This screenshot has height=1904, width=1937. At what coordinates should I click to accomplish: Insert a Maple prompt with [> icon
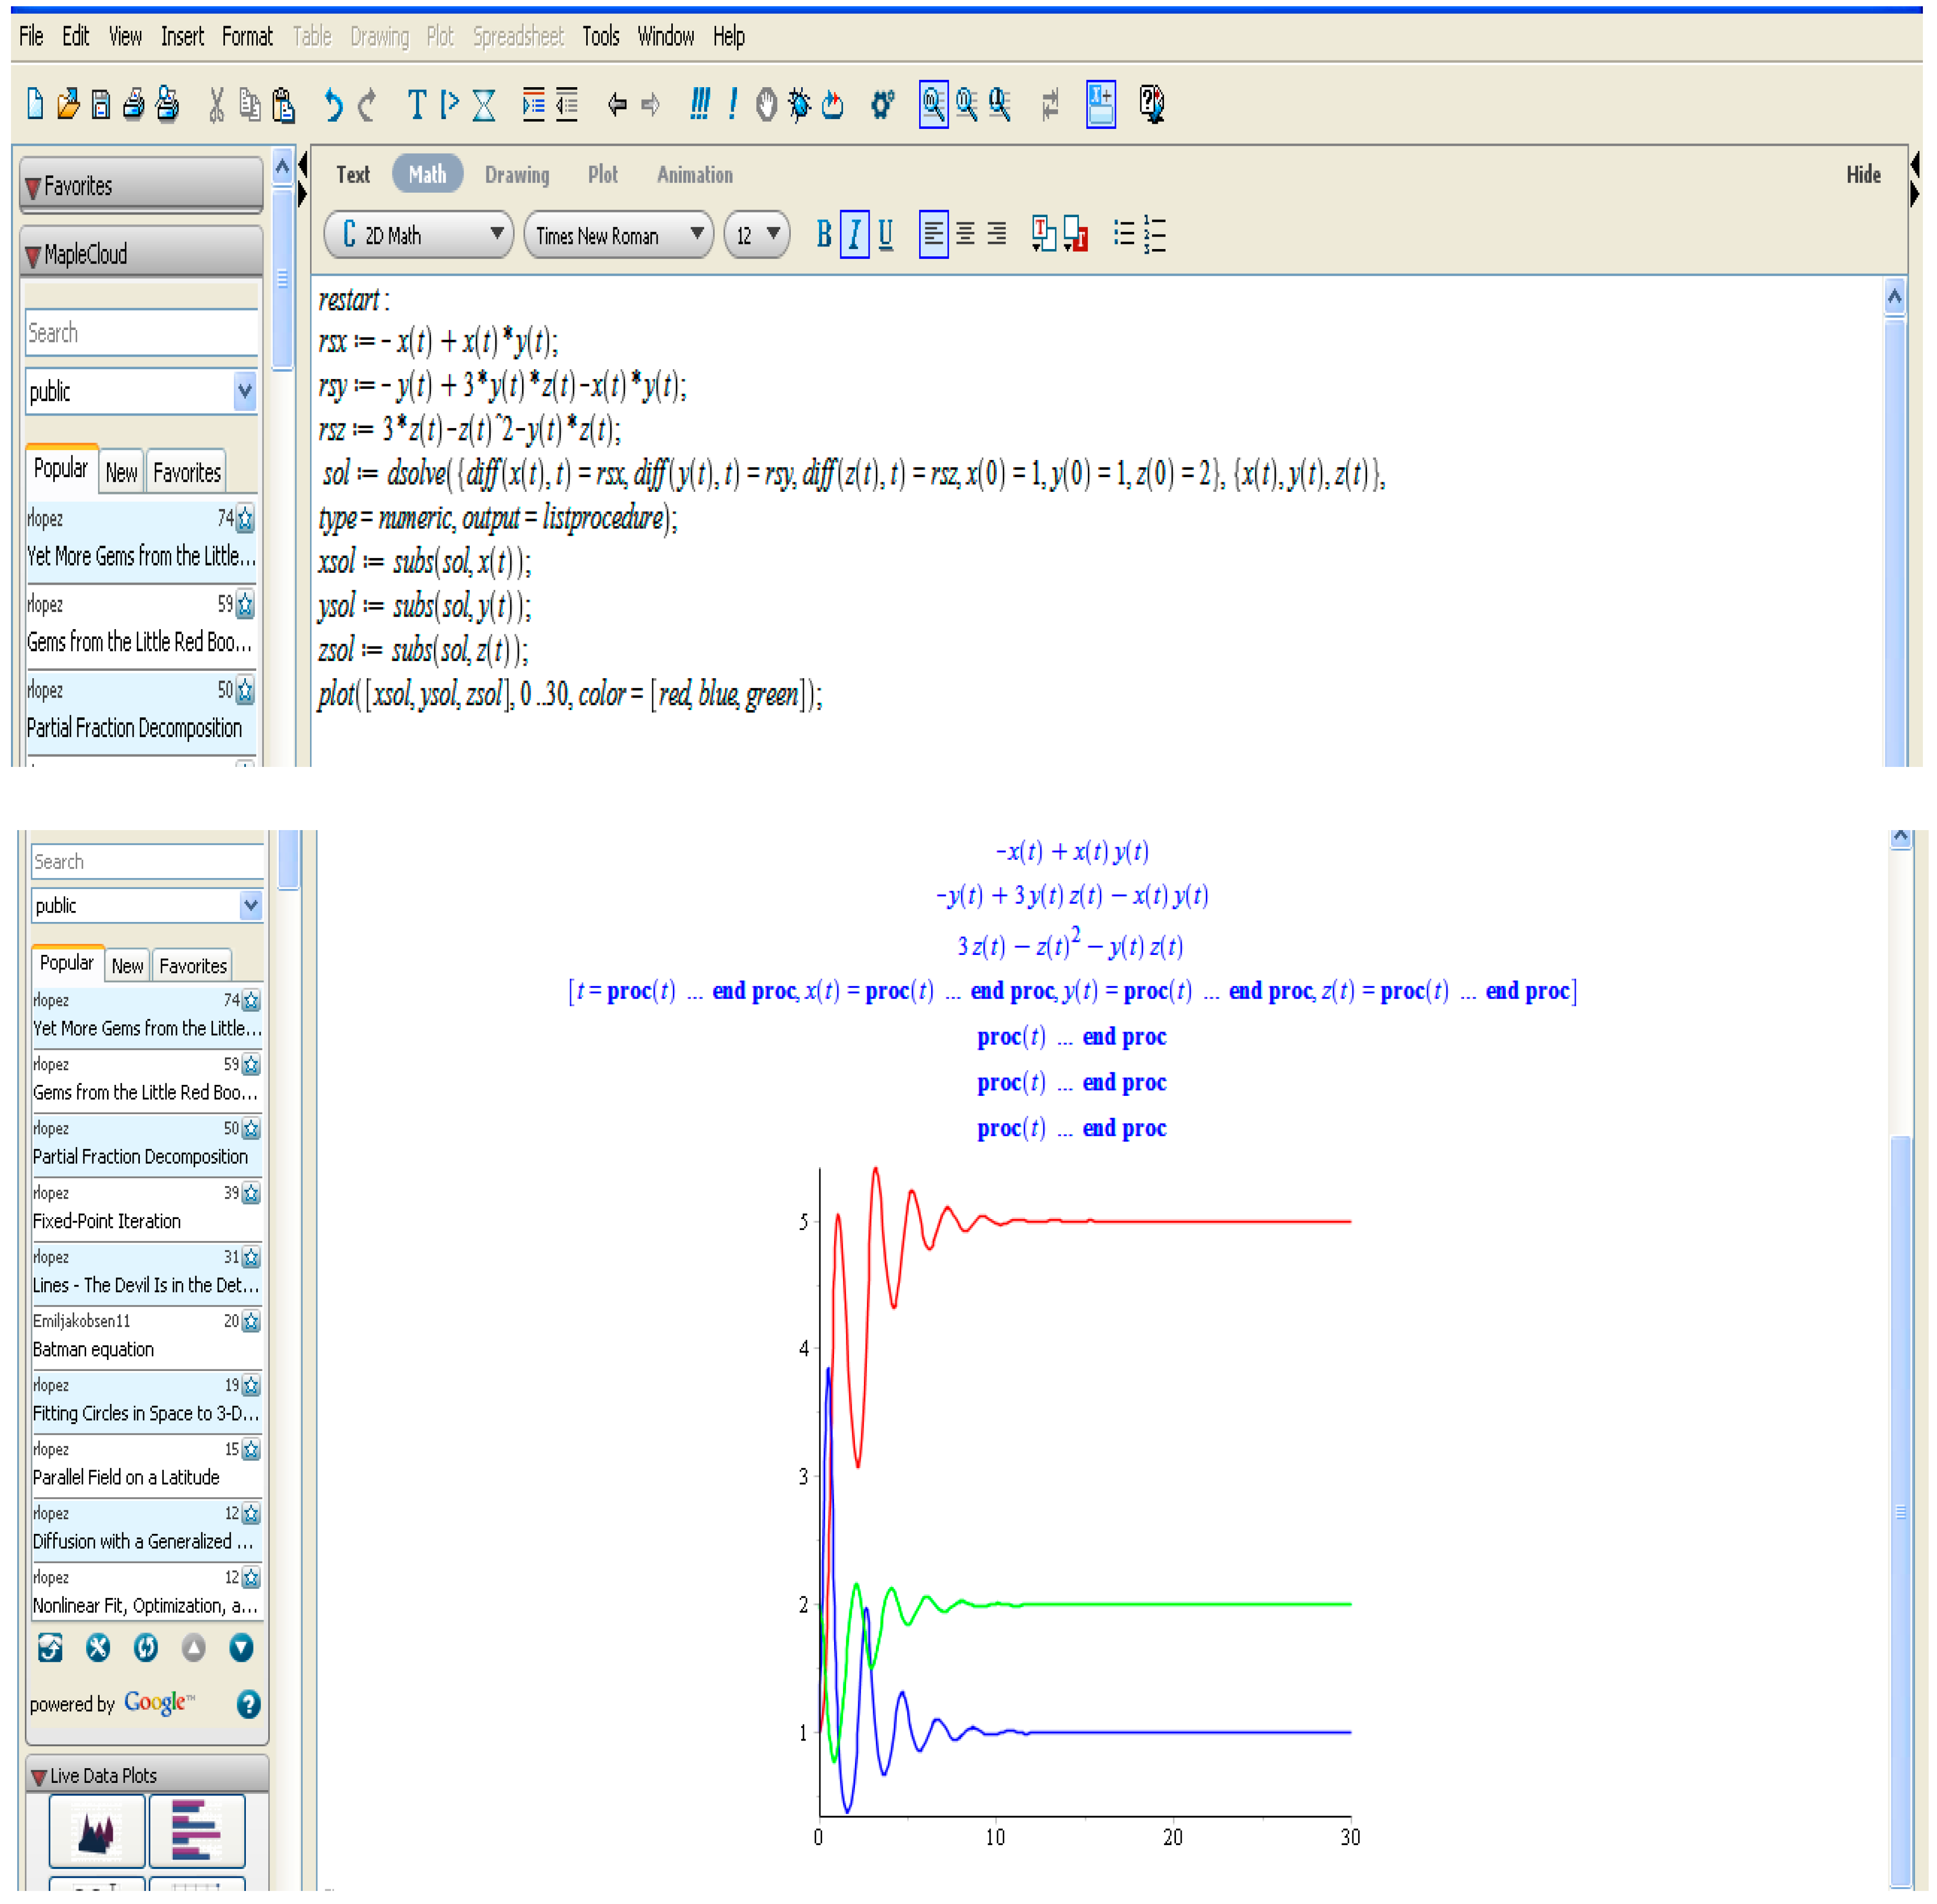click(450, 104)
